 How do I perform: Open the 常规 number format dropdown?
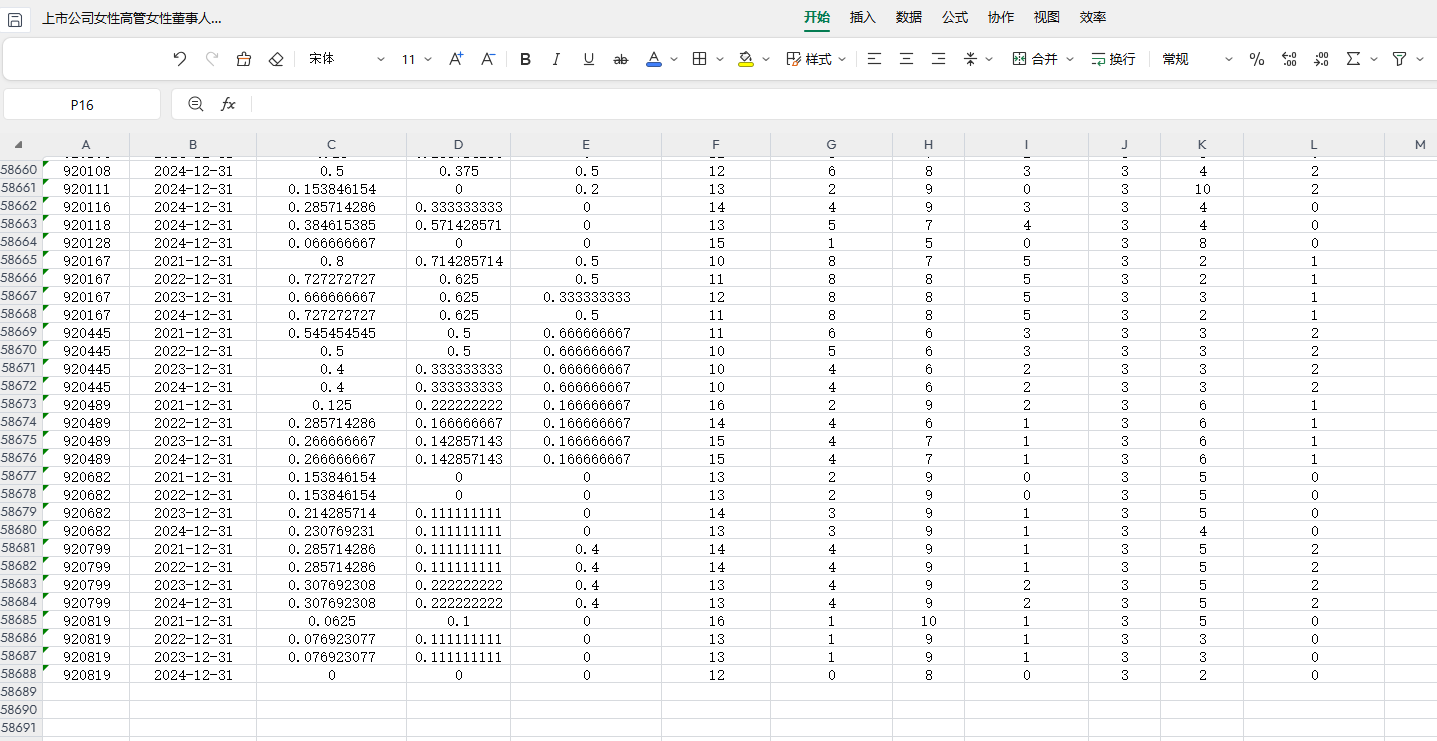(1197, 60)
